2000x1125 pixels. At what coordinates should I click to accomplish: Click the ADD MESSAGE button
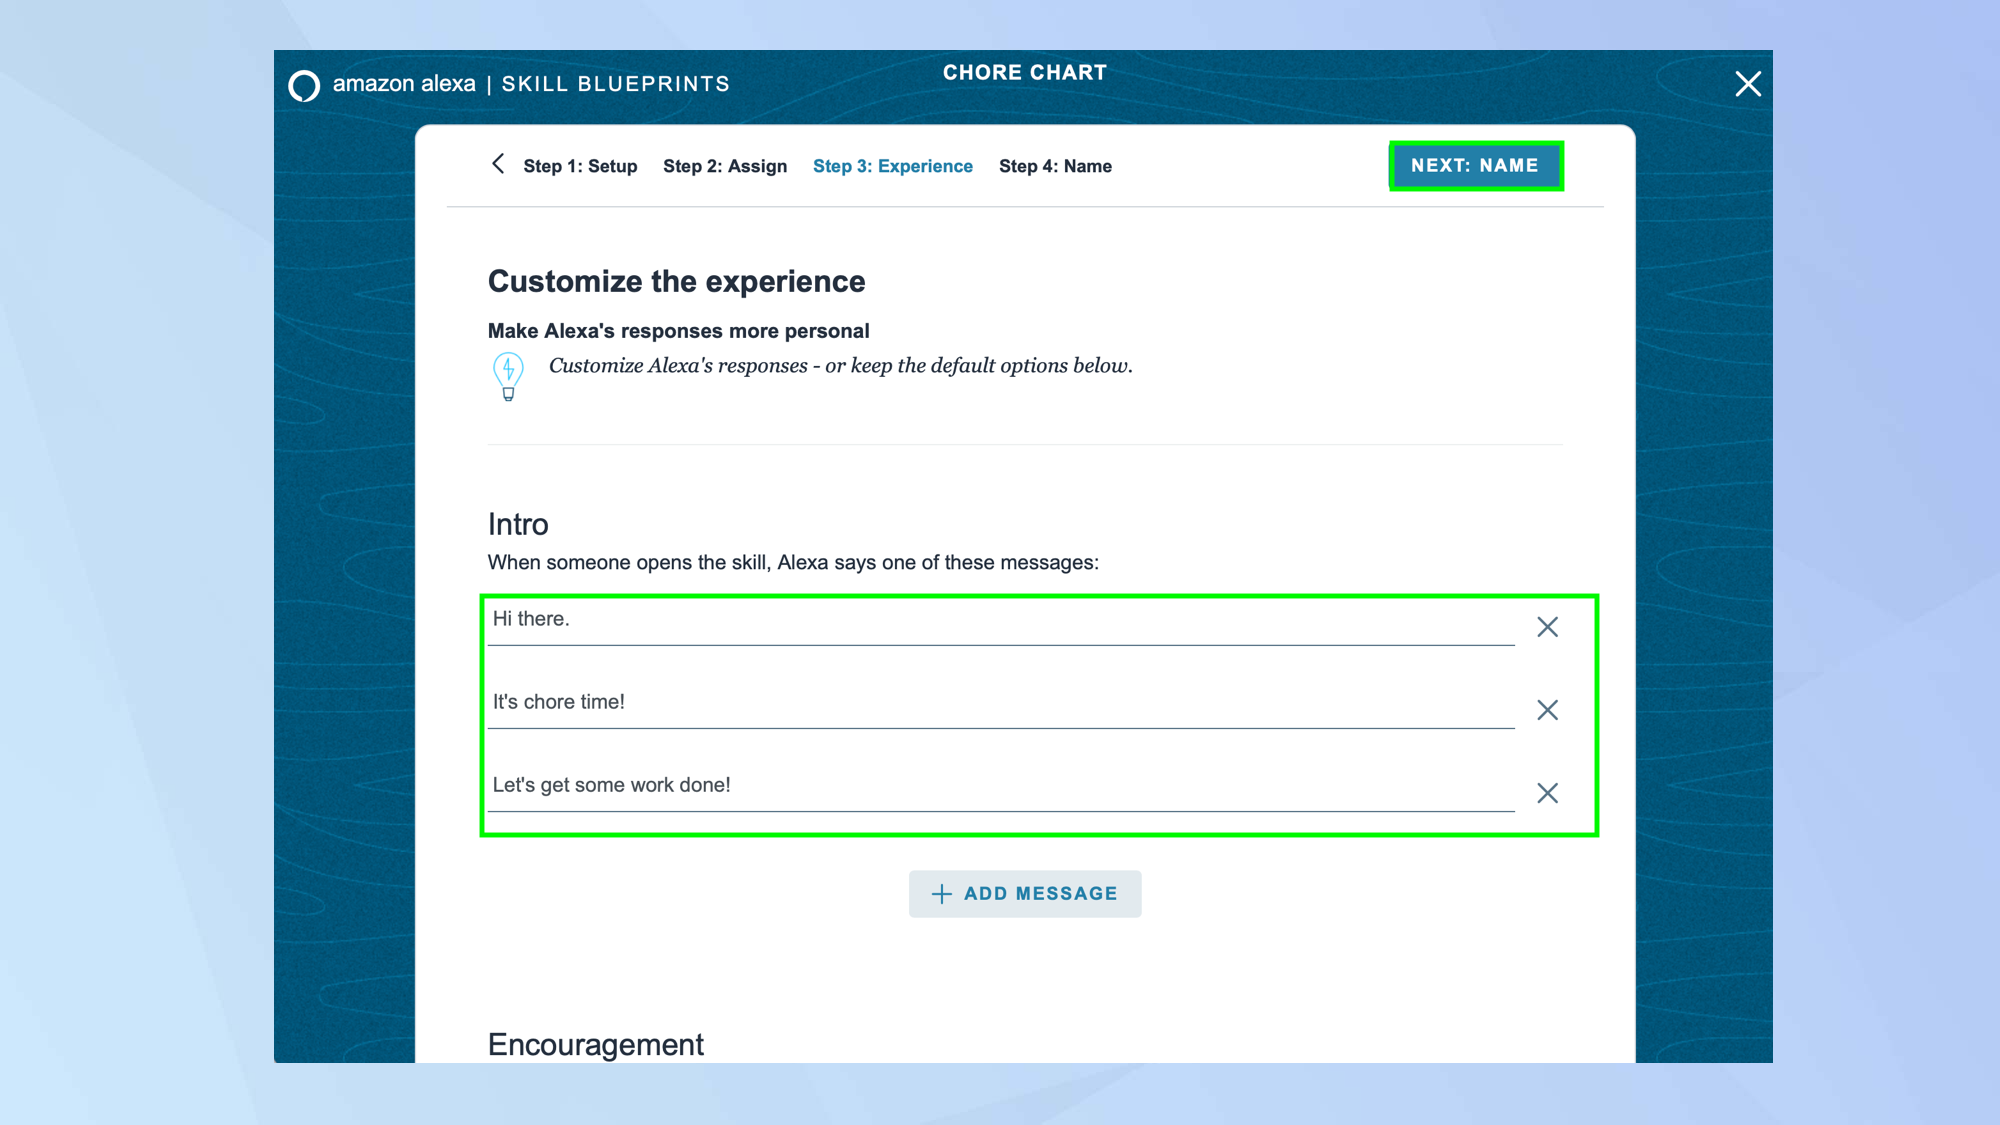pyautogui.click(x=1025, y=894)
